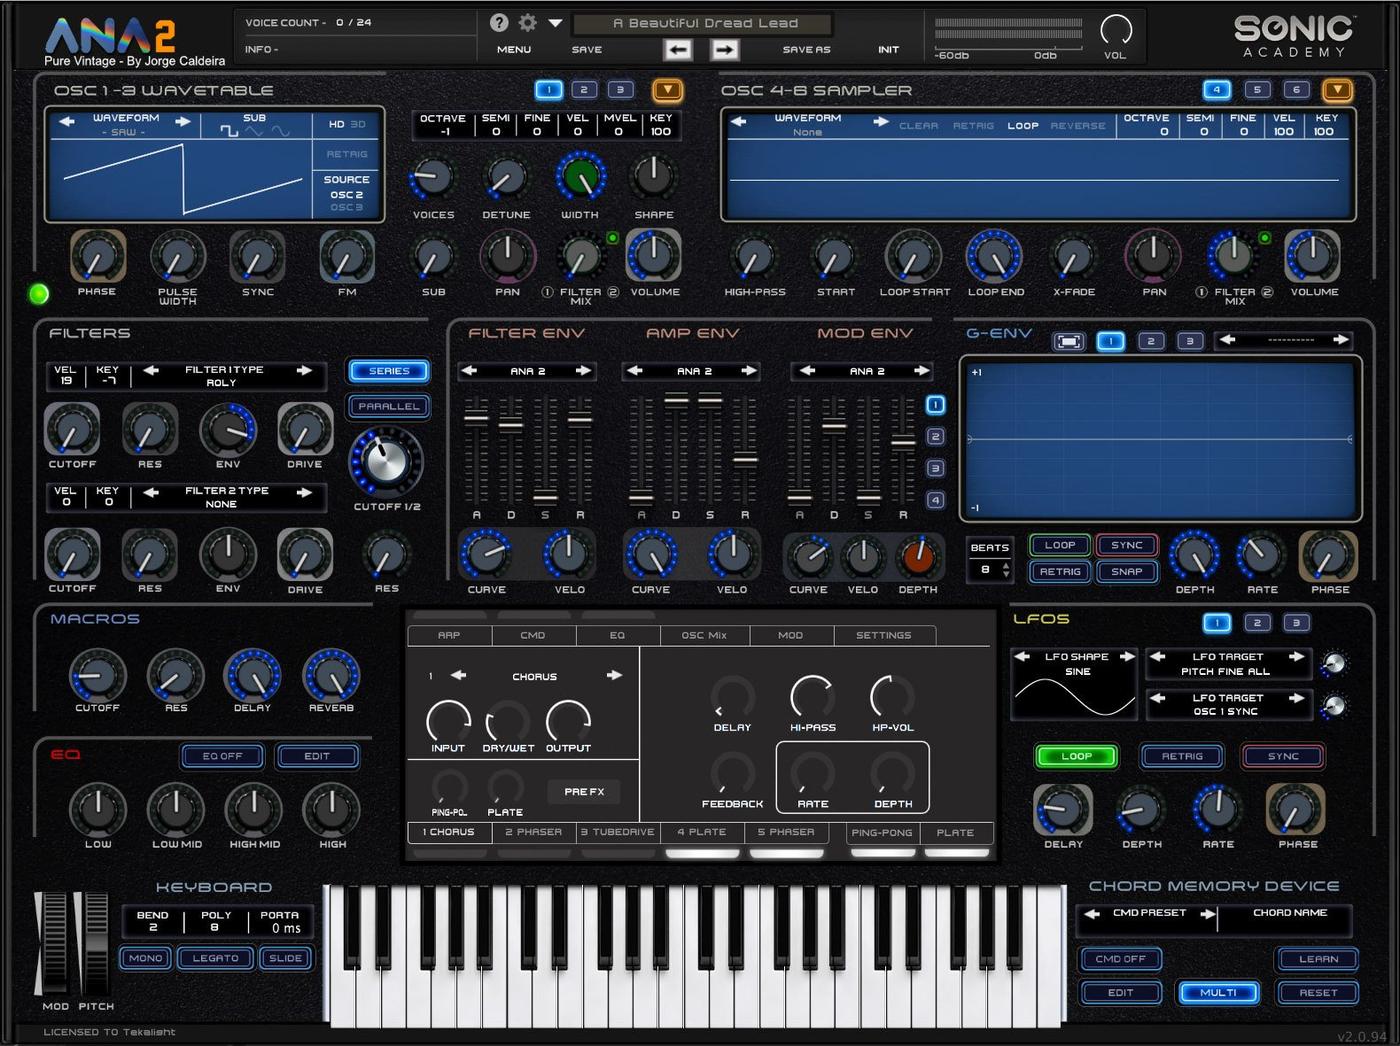
Task: Toggle G-ENV SYNC button
Action: 1126,545
